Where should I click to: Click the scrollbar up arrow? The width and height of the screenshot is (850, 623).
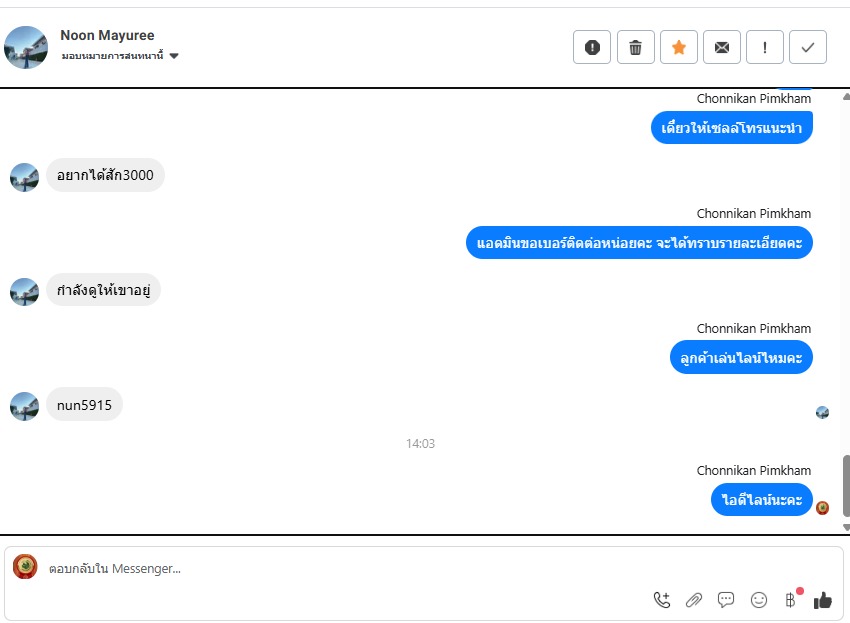(846, 97)
